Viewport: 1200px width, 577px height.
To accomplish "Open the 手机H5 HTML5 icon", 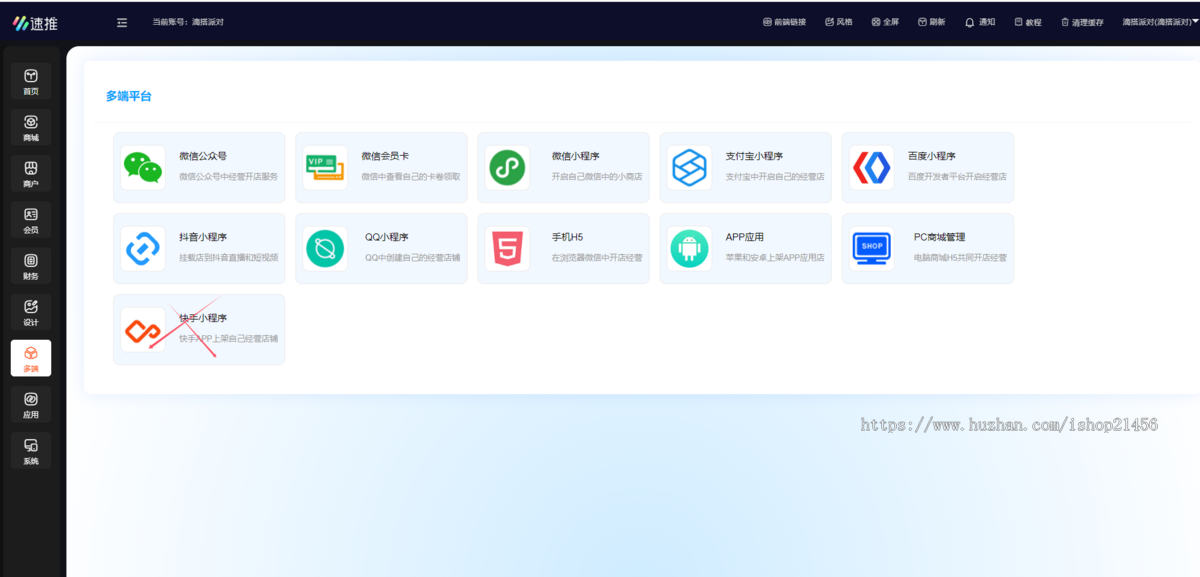I will 507,248.
